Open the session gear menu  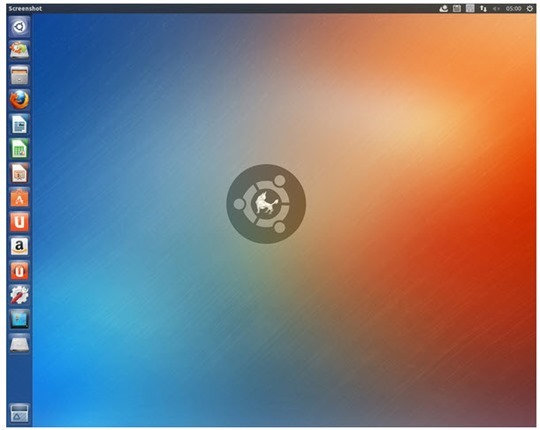point(530,9)
